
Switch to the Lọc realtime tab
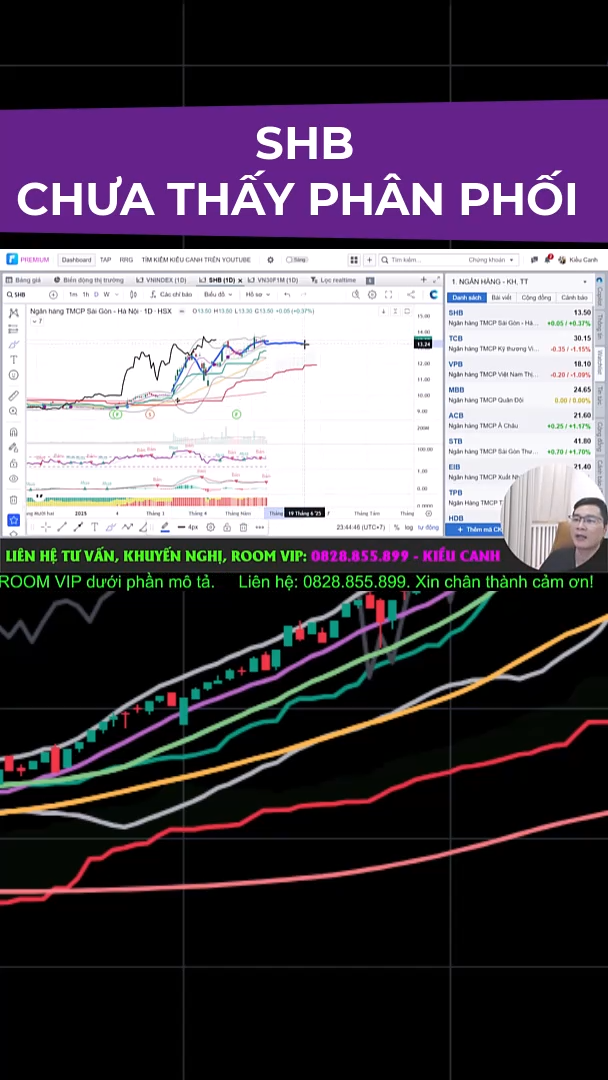point(334,280)
